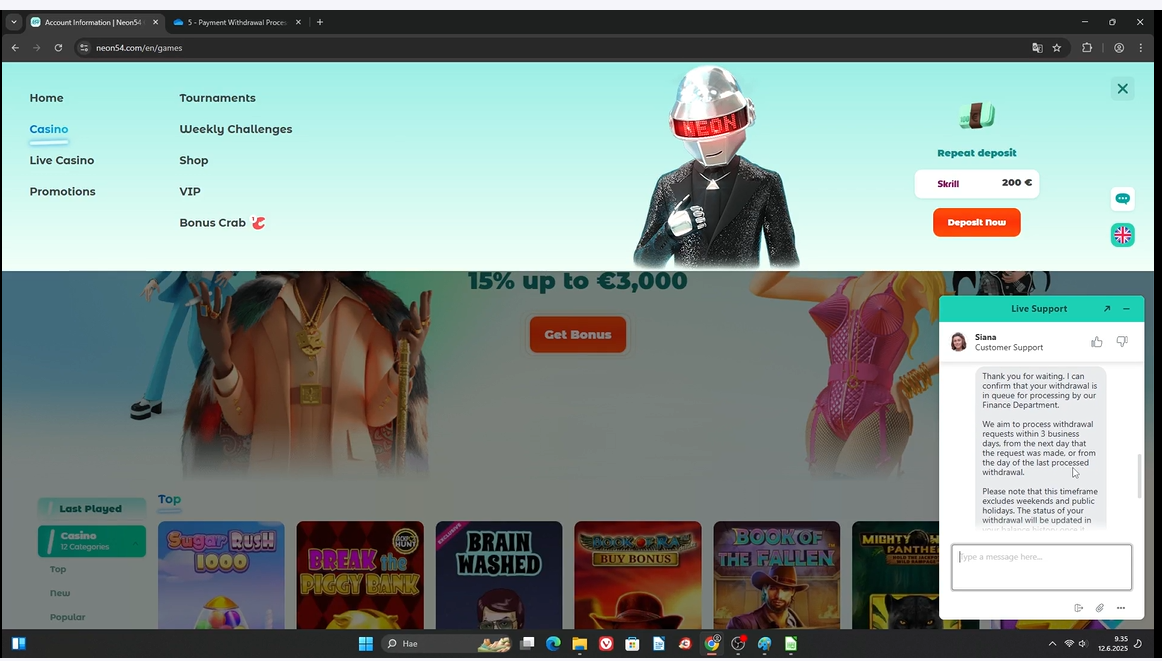The width and height of the screenshot is (1162, 661).
Task: Give a thumbs up to Siana
Action: pyautogui.click(x=1096, y=342)
